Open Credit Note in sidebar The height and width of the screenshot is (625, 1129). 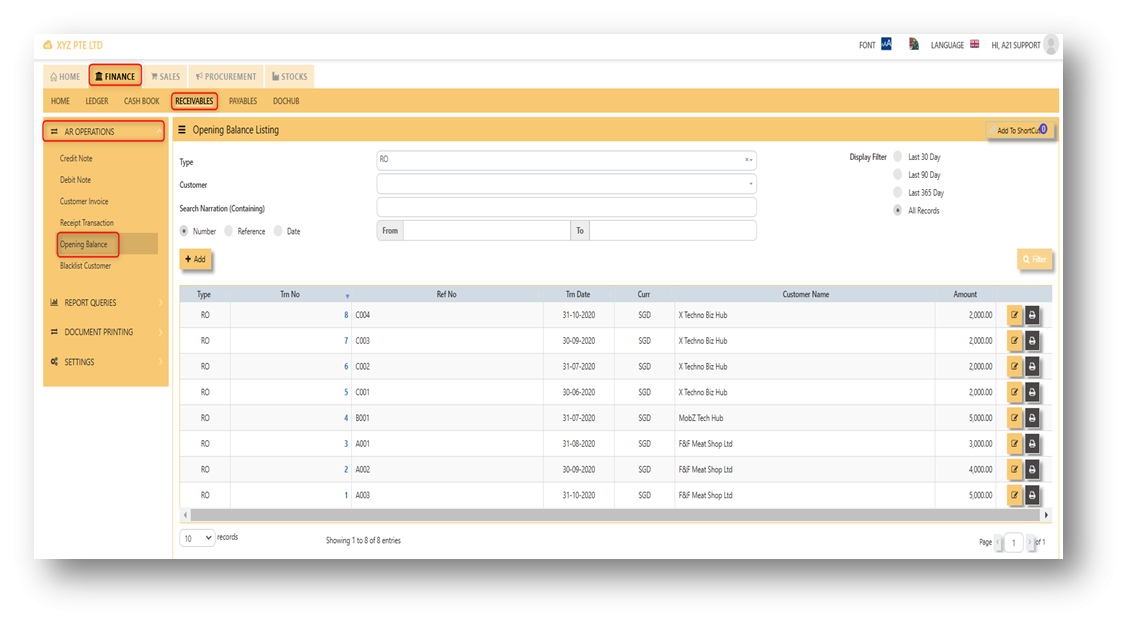76,158
